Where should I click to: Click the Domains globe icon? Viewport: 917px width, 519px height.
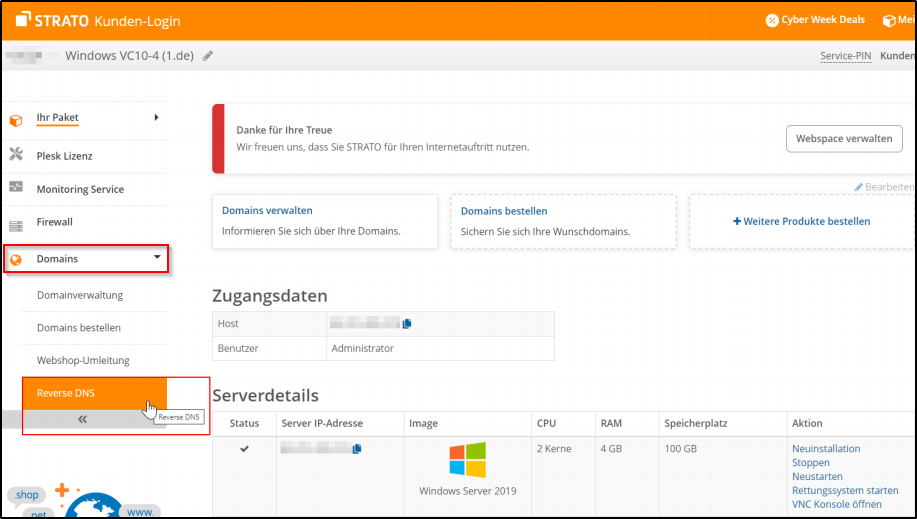click(16, 260)
